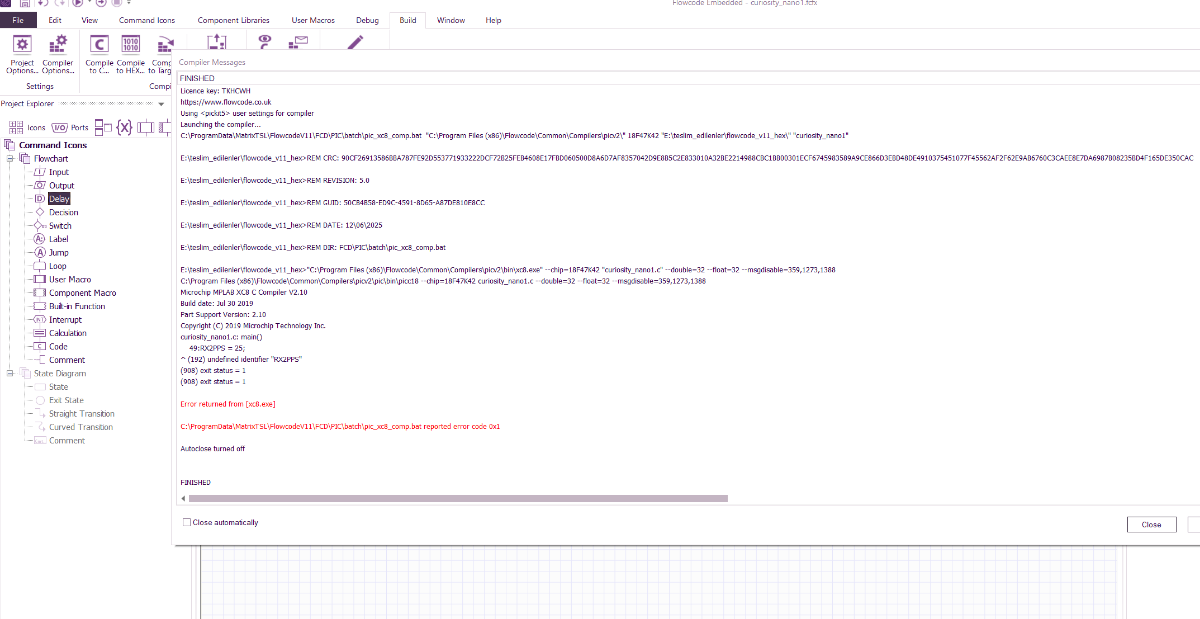The image size is (1200, 619).
Task: Switch to the Debug ribbon tab
Action: tap(367, 20)
